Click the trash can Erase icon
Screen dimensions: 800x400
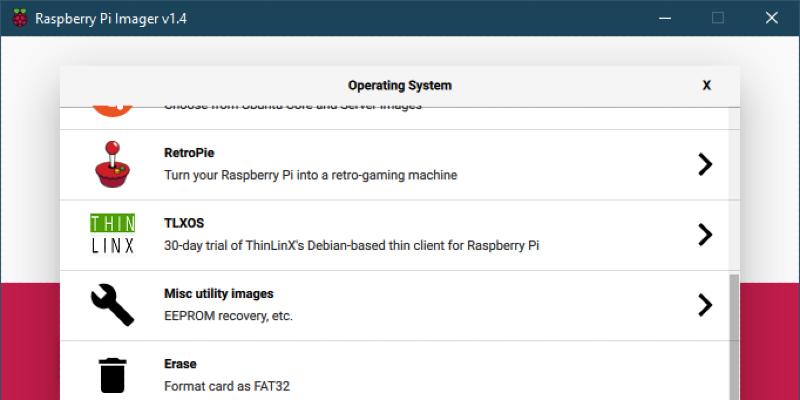[112, 375]
